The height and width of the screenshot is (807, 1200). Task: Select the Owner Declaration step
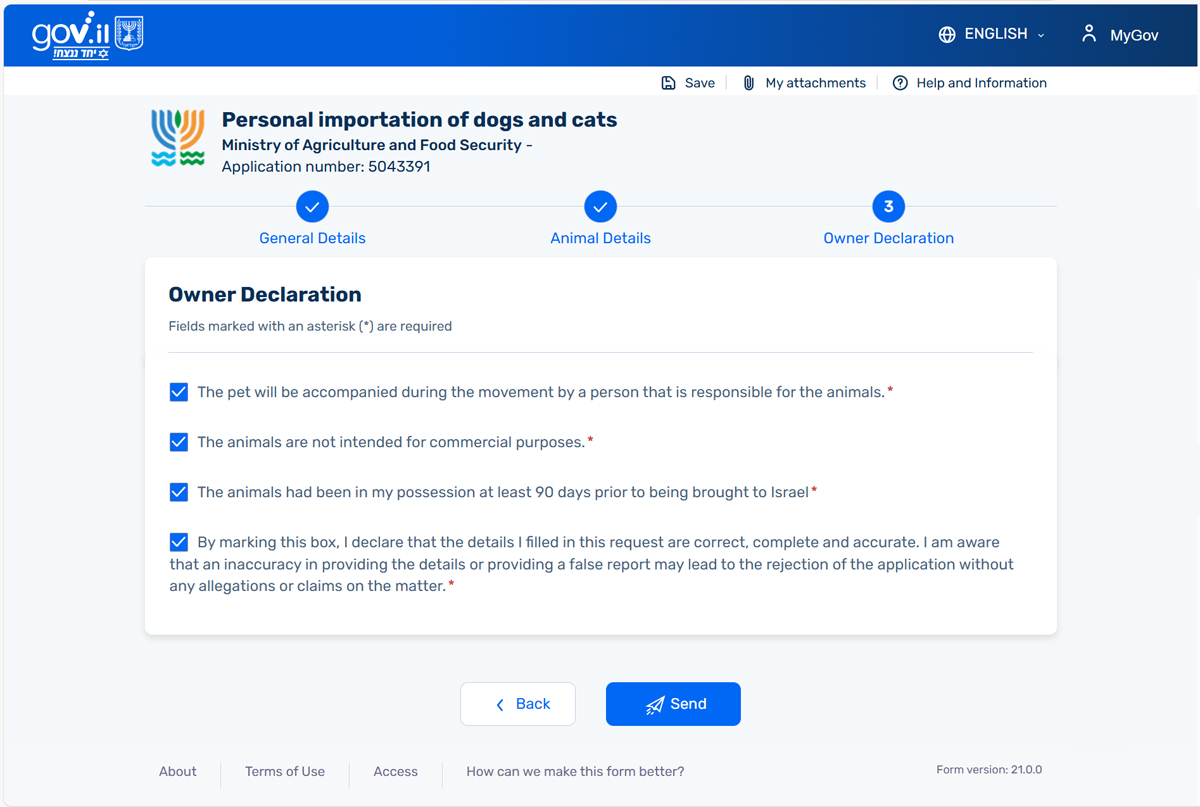[888, 238]
